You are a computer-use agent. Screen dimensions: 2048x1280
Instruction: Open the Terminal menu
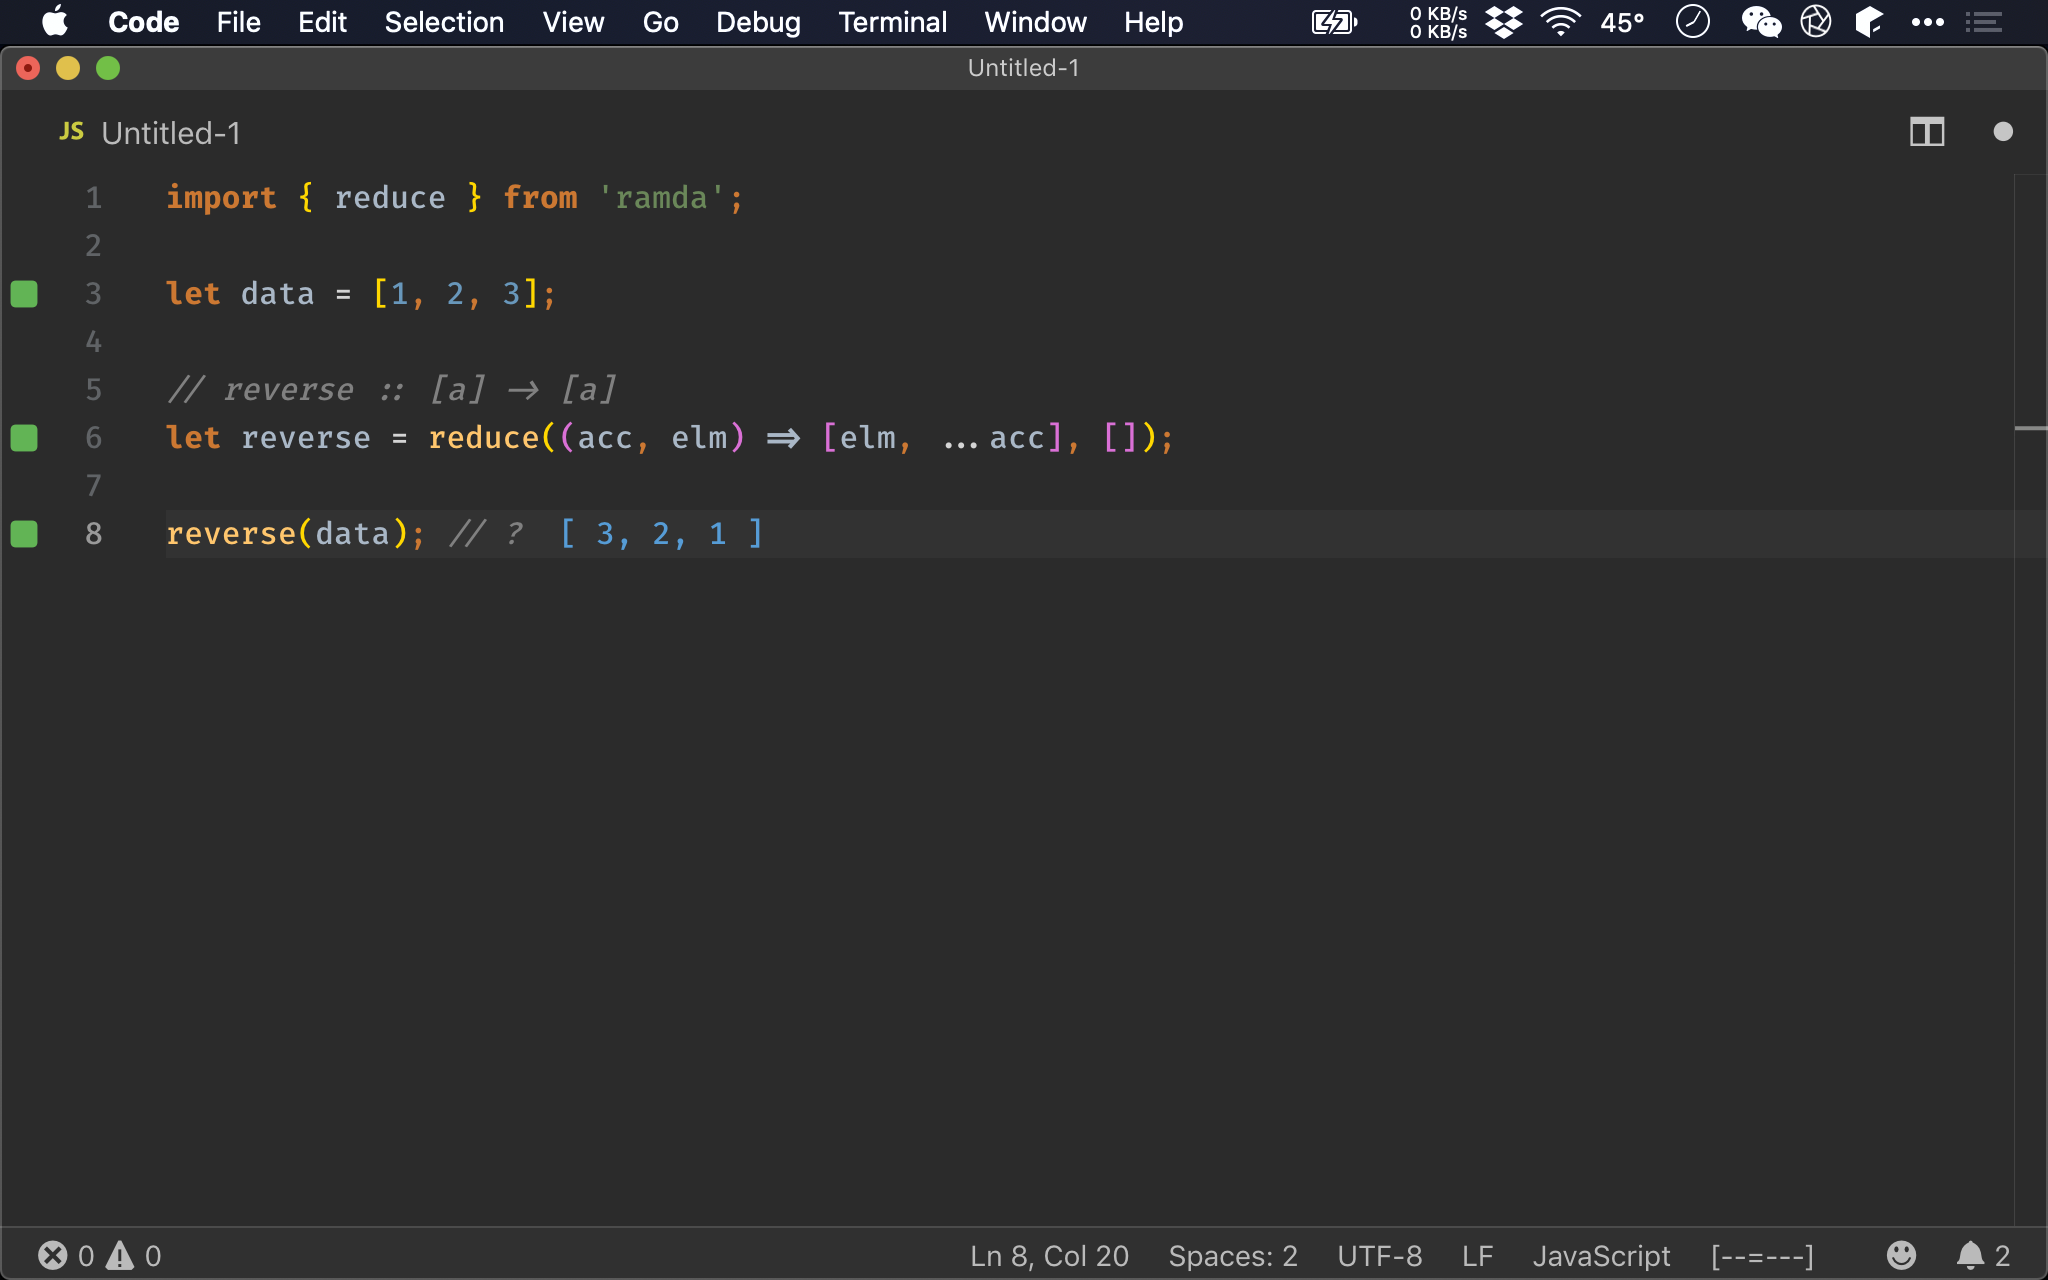pyautogui.click(x=892, y=22)
